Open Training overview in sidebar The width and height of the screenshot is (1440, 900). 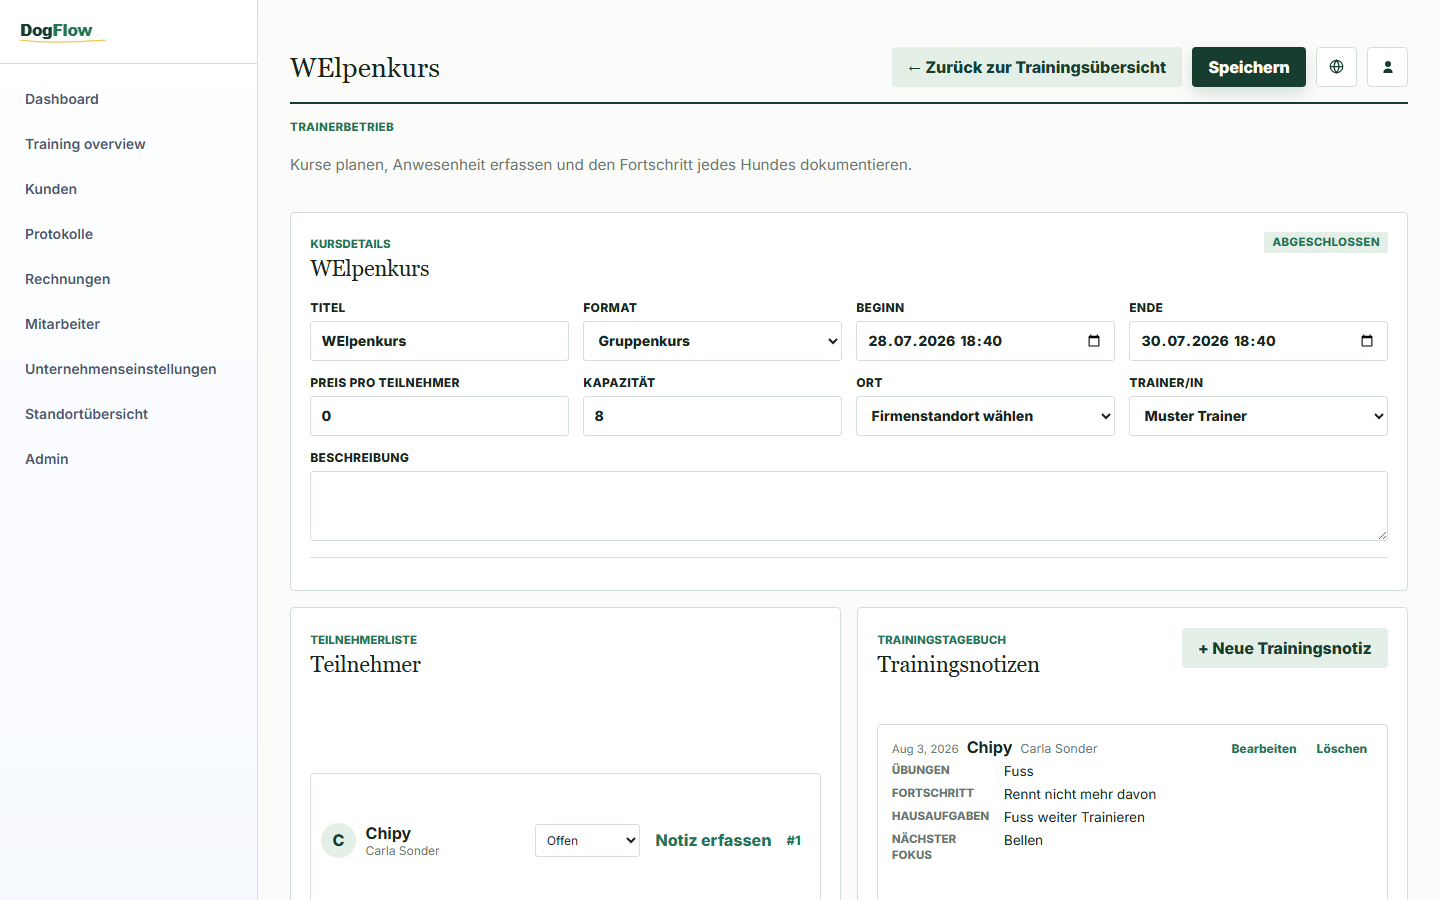(85, 144)
